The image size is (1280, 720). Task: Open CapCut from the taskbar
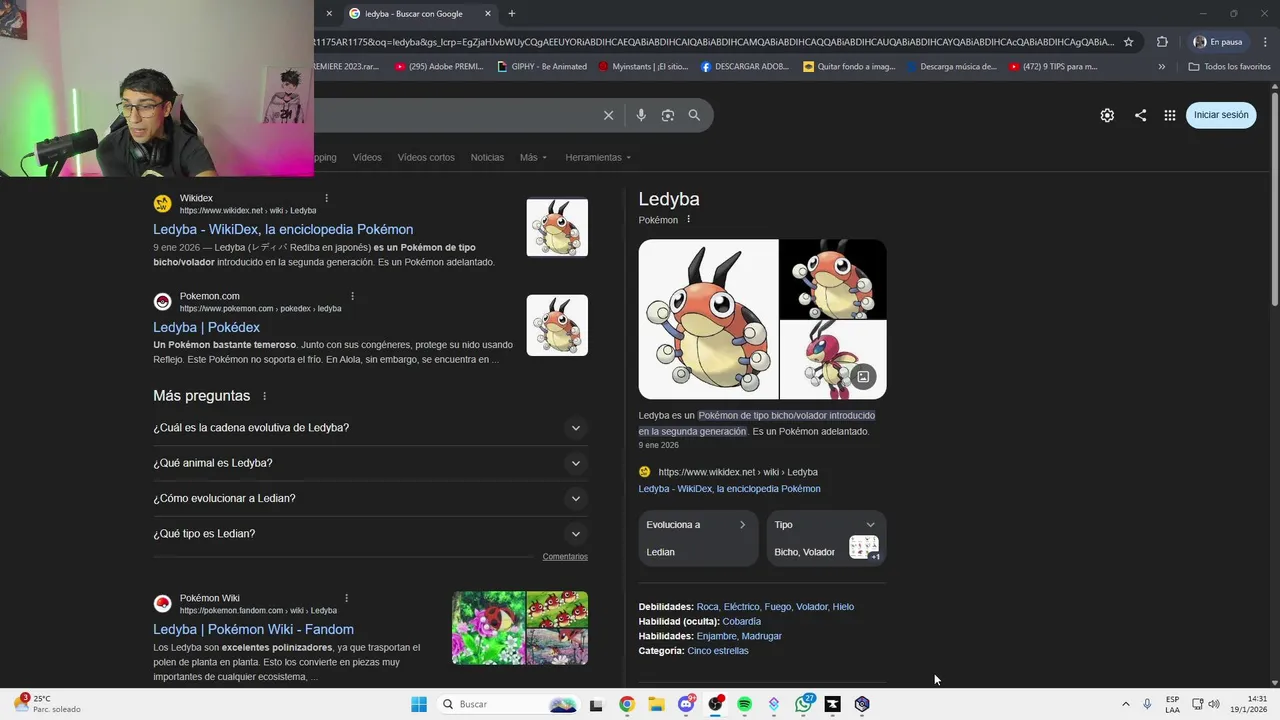tap(832, 704)
